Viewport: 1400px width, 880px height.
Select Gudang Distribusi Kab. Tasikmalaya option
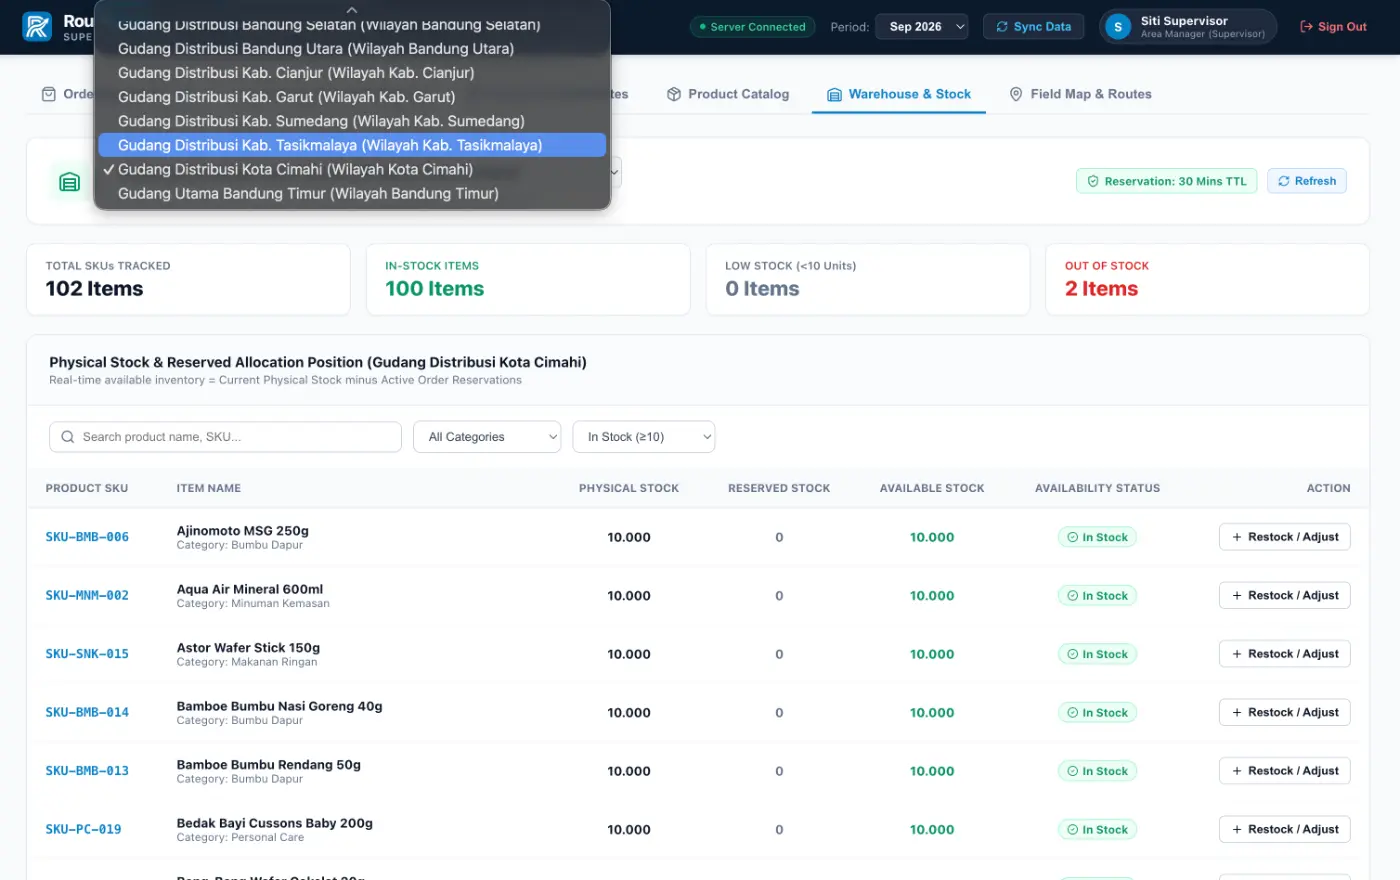pyautogui.click(x=352, y=145)
